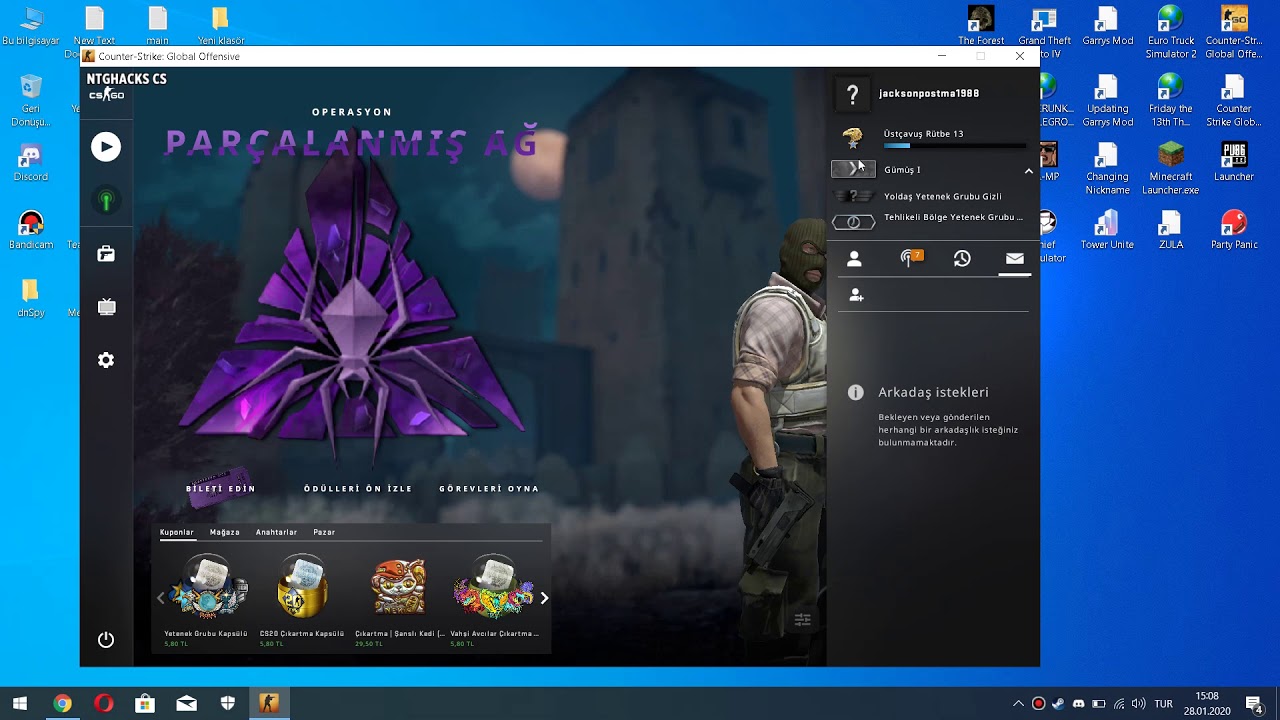Open the taskbar volume control
The width and height of the screenshot is (1280, 720).
point(1138,704)
